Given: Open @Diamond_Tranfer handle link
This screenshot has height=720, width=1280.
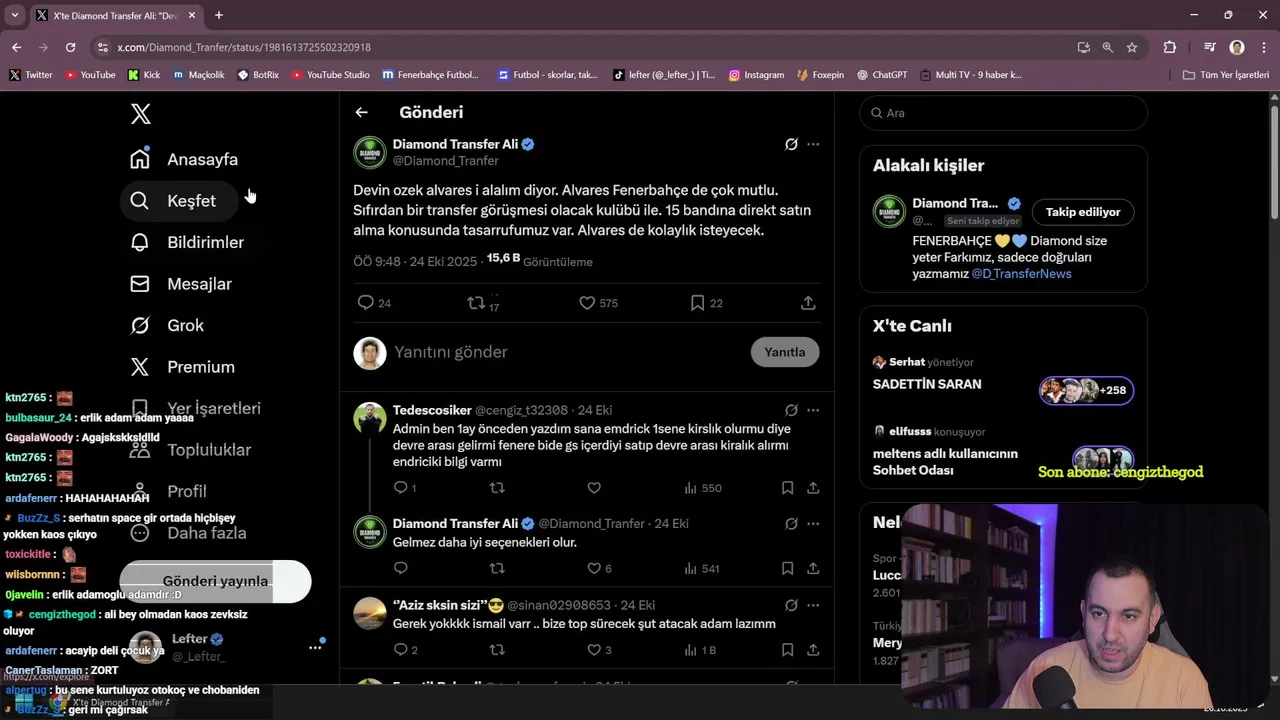Looking at the screenshot, I should pyautogui.click(x=445, y=161).
